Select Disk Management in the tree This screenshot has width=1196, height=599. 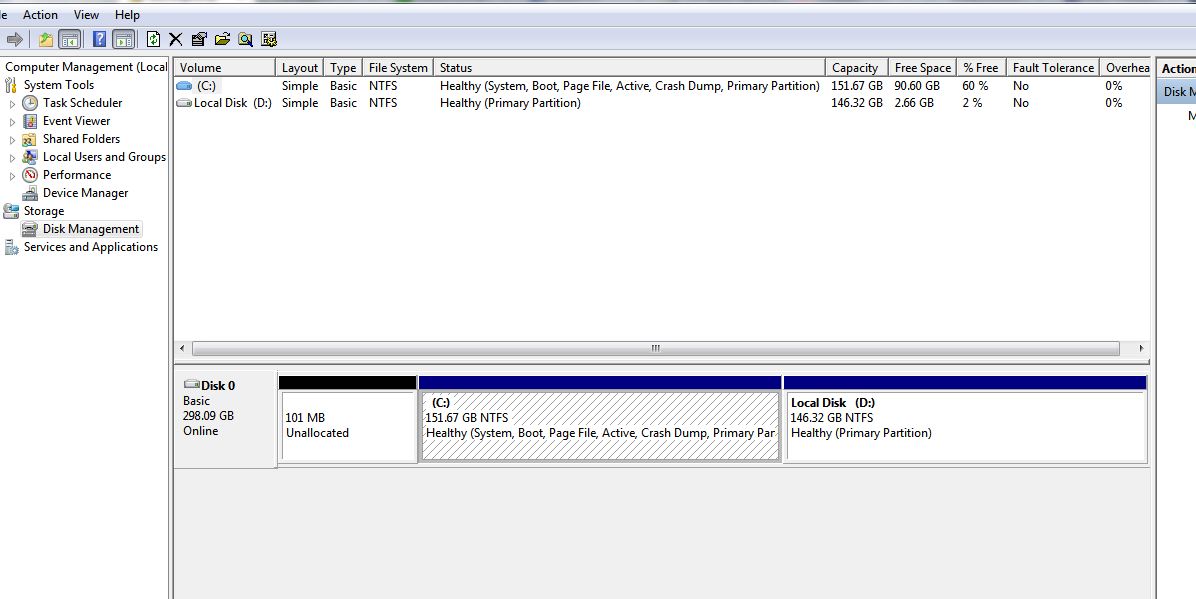tap(91, 229)
